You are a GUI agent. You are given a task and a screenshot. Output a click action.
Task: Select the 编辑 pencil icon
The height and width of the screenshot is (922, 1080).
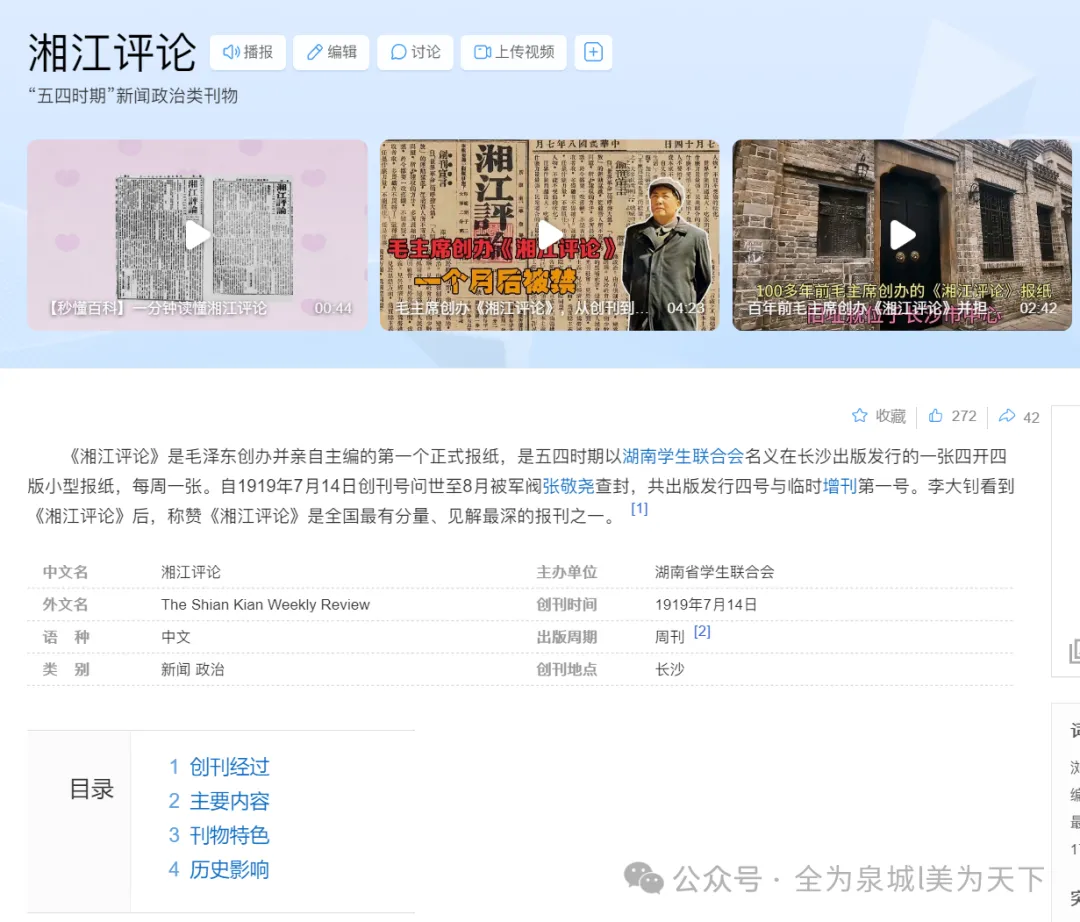(x=315, y=52)
